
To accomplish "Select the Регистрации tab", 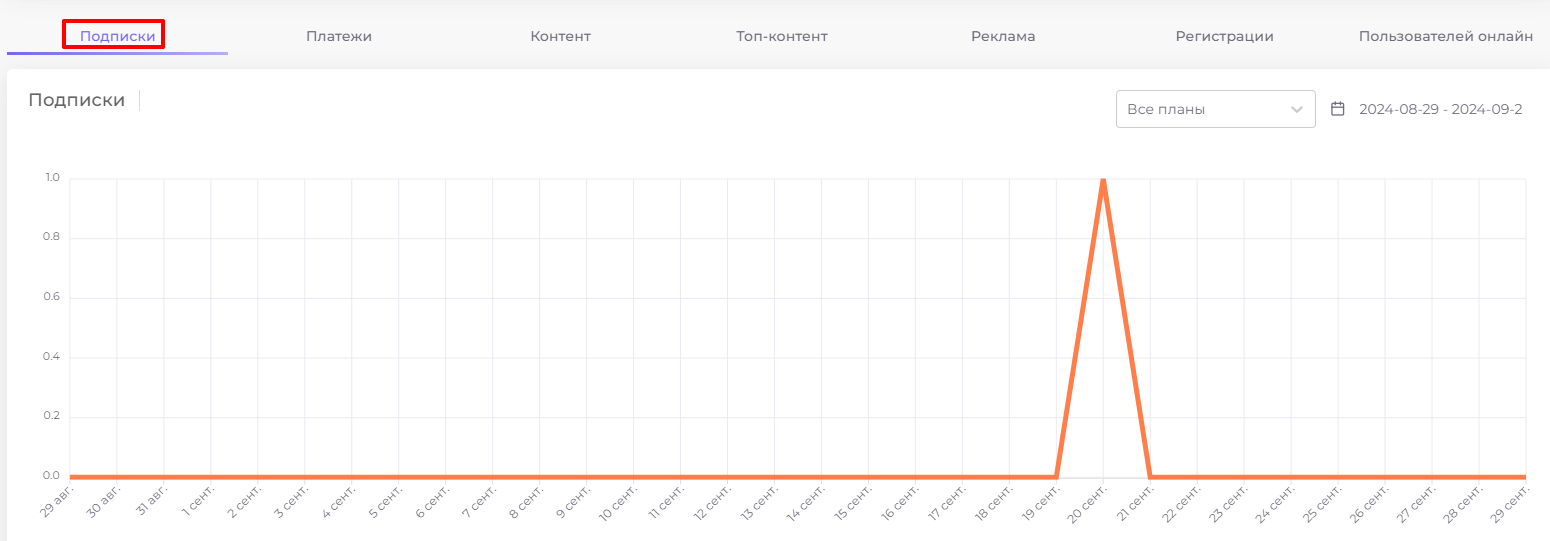I will point(1224,36).
